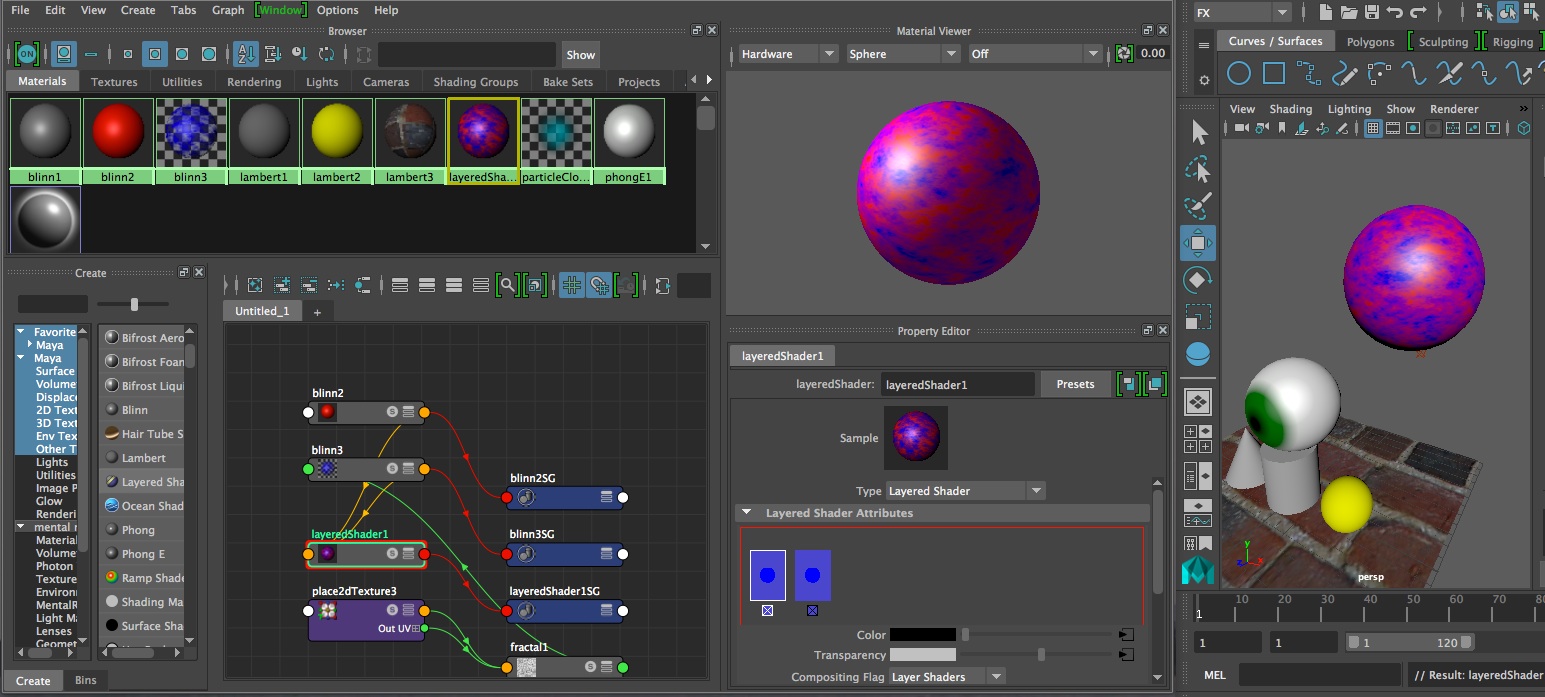This screenshot has height=697, width=1545.
Task: Activate the Move tool
Action: 1198,242
